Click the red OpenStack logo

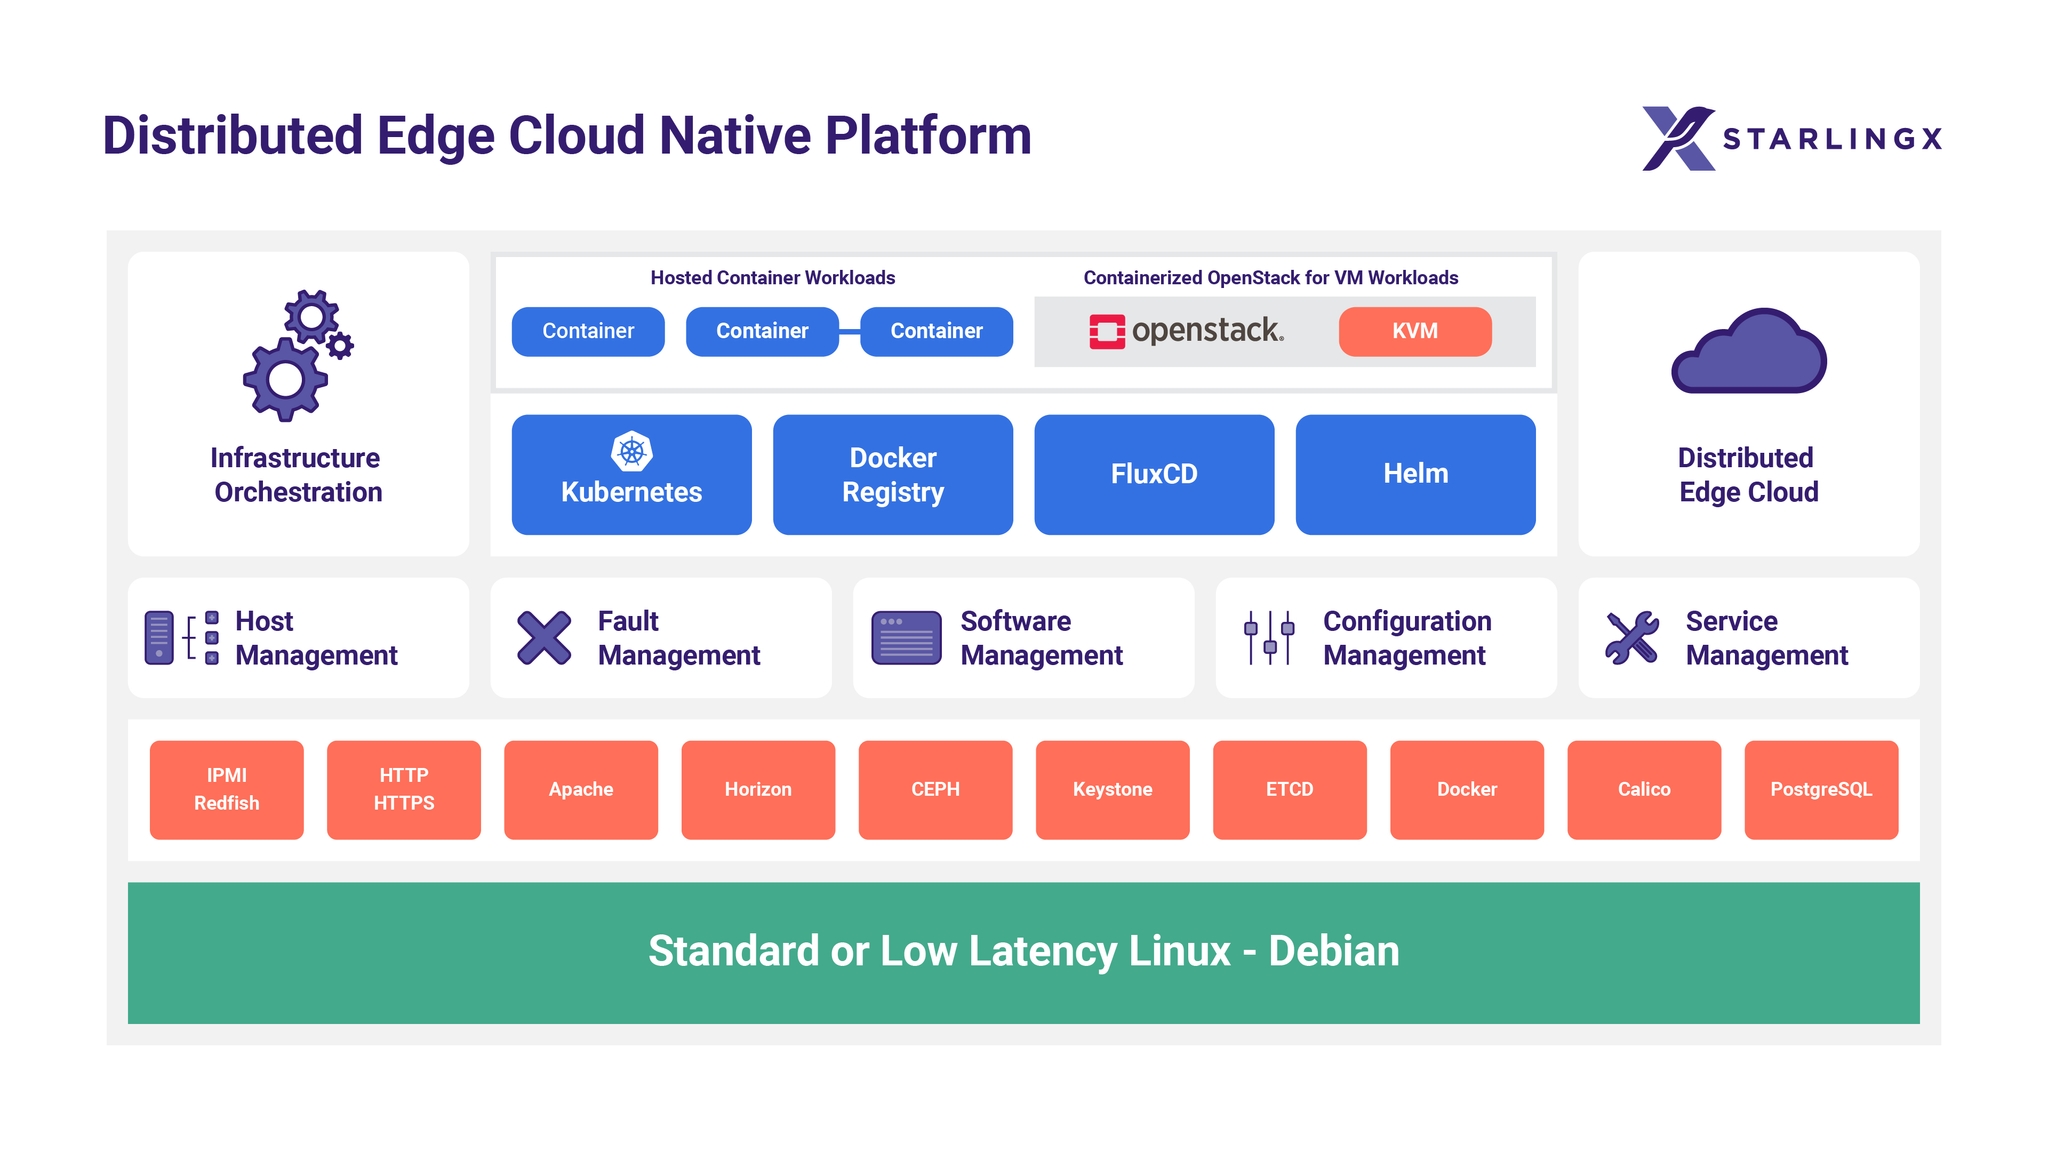(x=1107, y=331)
